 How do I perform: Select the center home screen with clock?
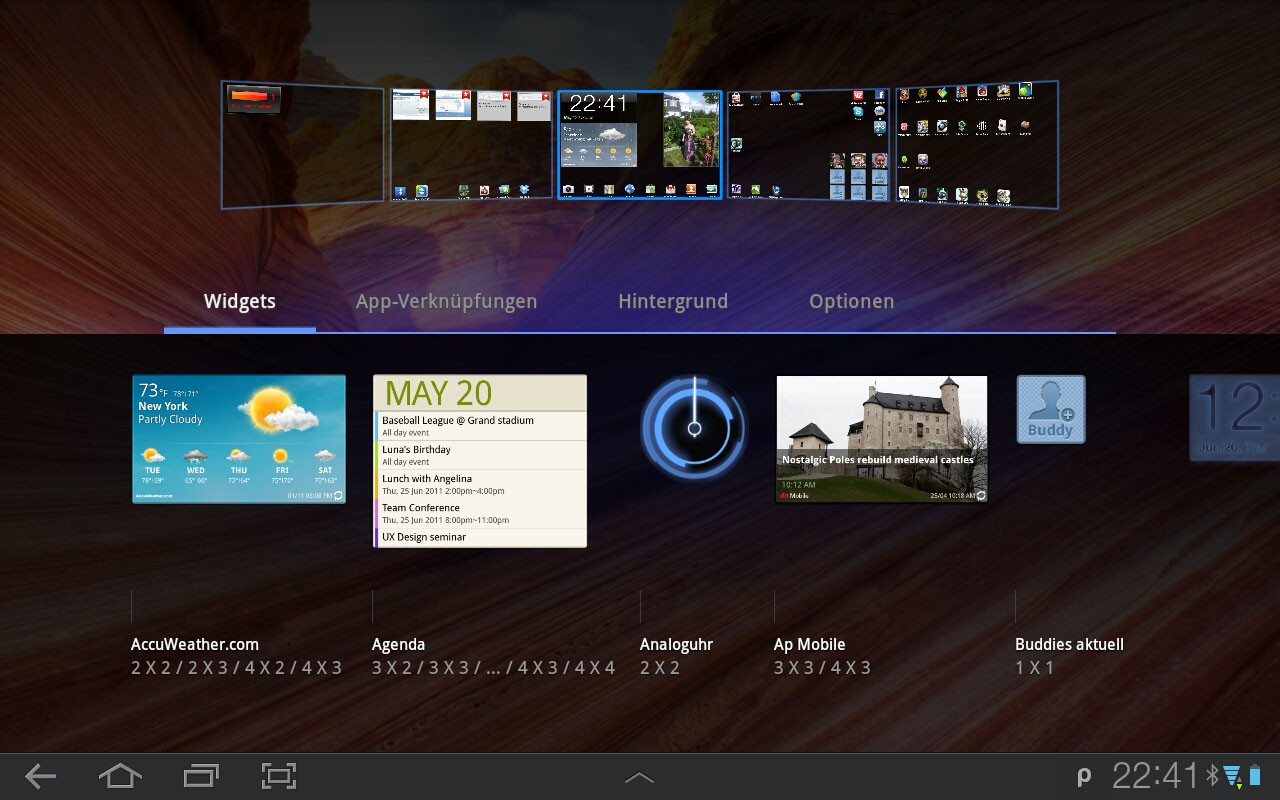coord(640,145)
